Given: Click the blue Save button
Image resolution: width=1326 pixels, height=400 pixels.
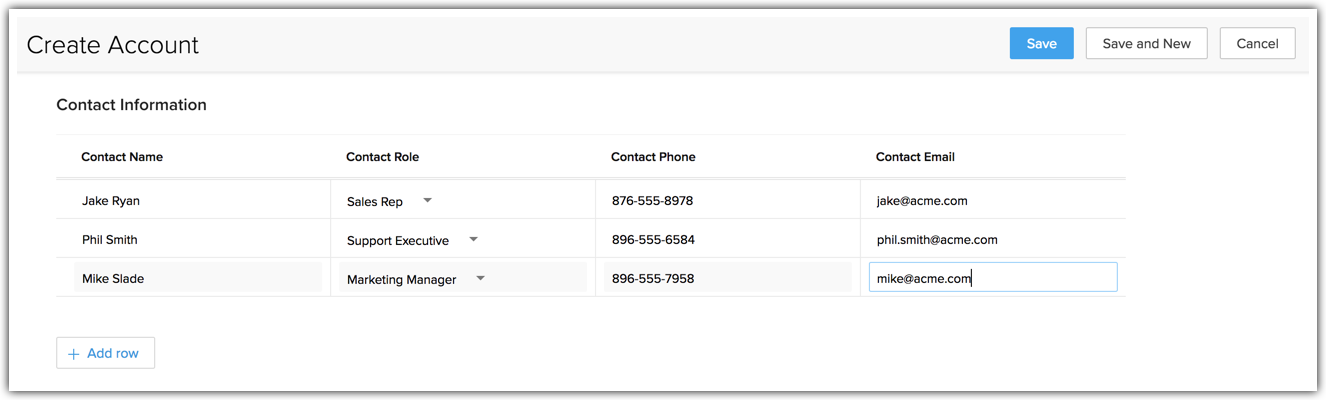Looking at the screenshot, I should 1041,44.
